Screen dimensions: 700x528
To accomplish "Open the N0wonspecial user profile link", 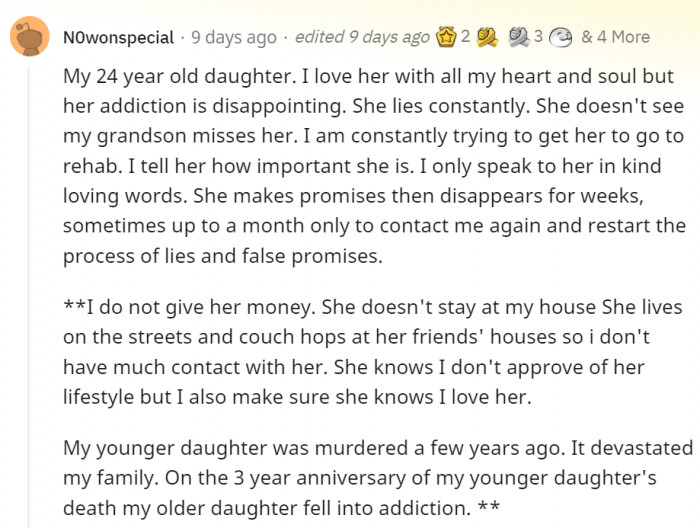I will point(120,37).
